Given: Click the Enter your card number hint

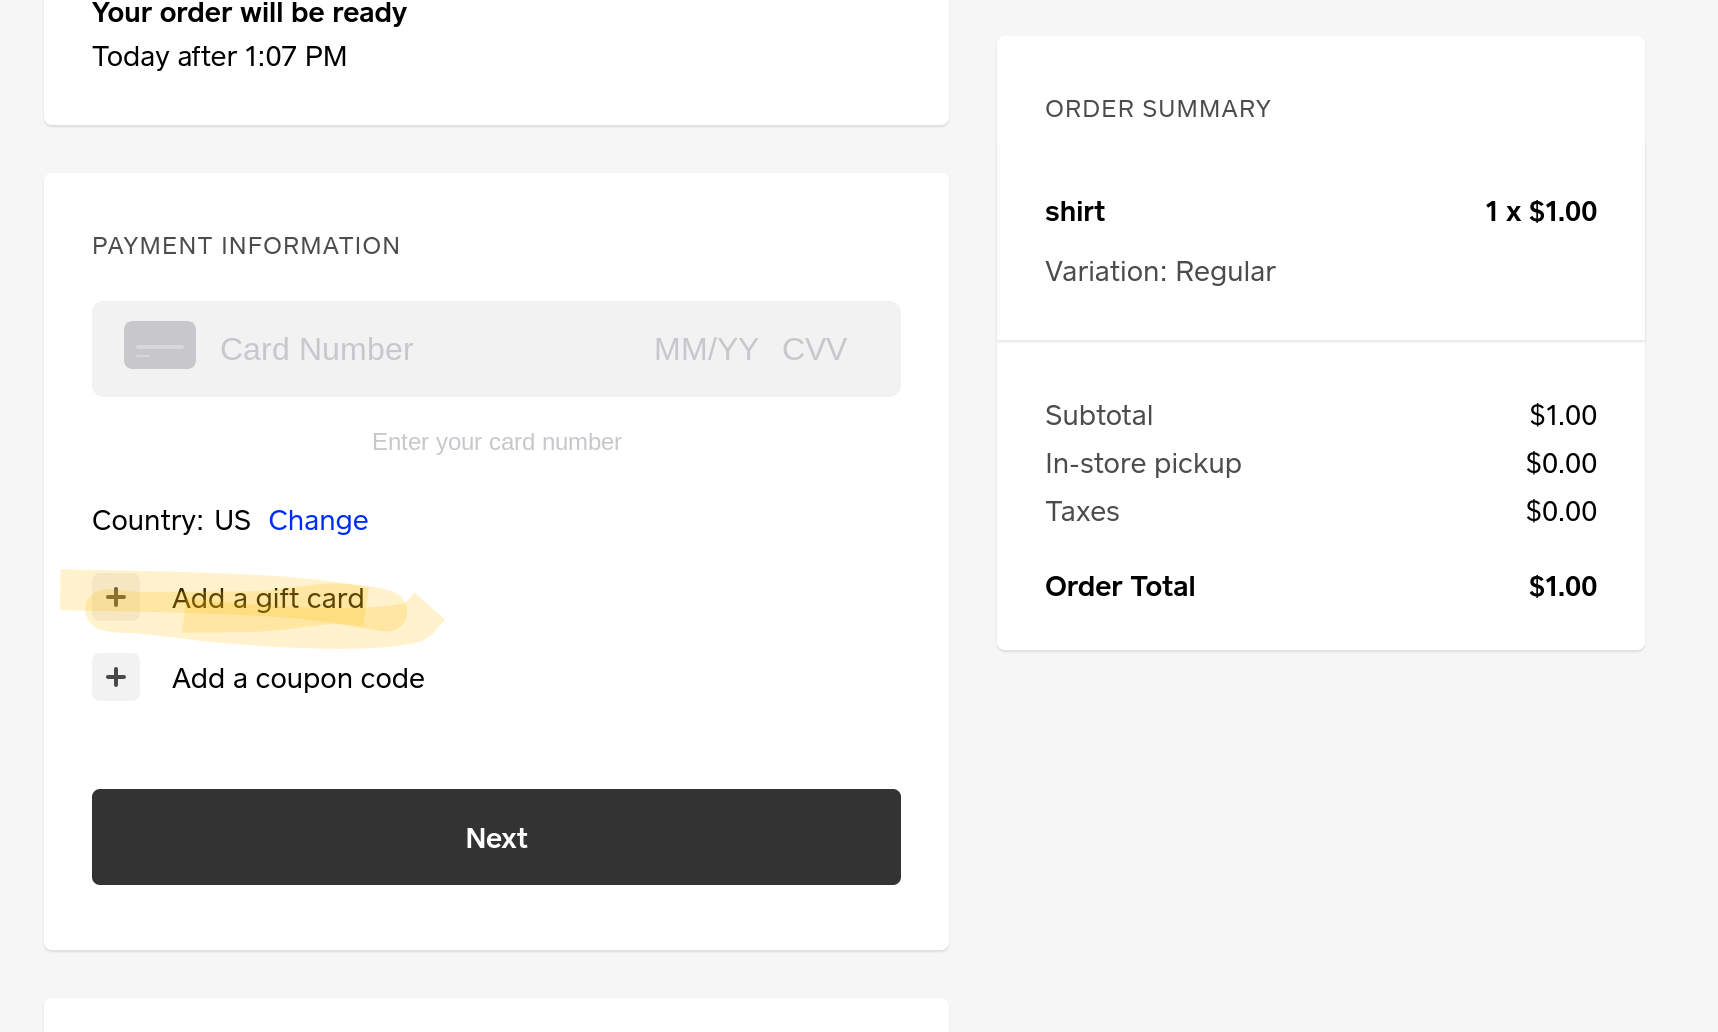Looking at the screenshot, I should pos(497,442).
